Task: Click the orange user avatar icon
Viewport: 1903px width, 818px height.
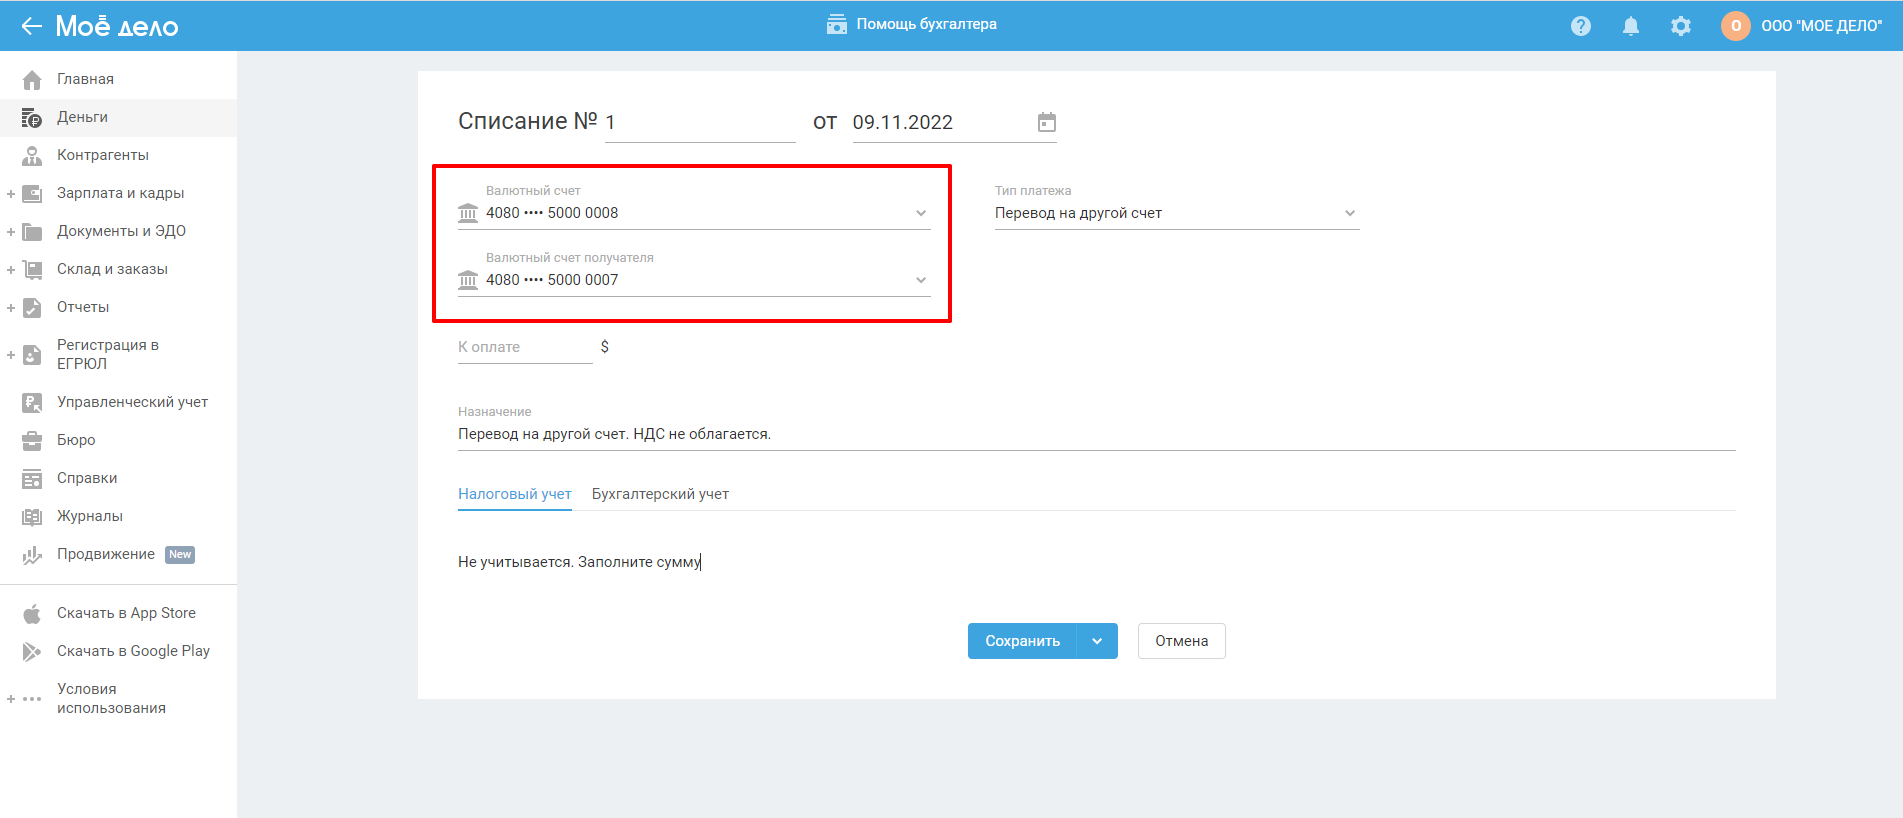Action: [x=1736, y=26]
